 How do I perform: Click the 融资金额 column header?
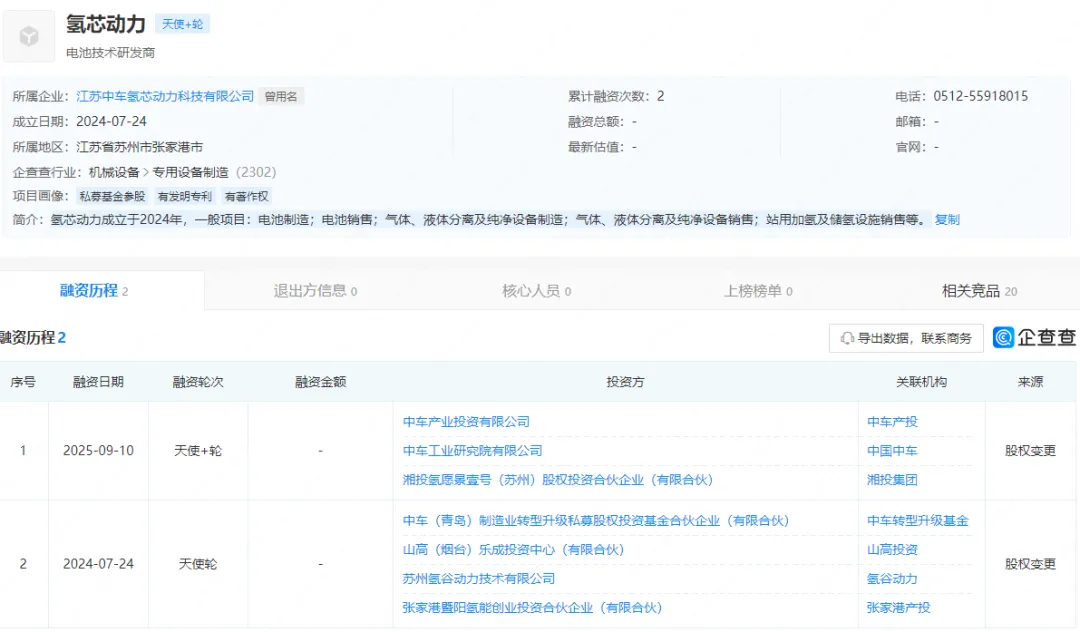click(x=320, y=381)
